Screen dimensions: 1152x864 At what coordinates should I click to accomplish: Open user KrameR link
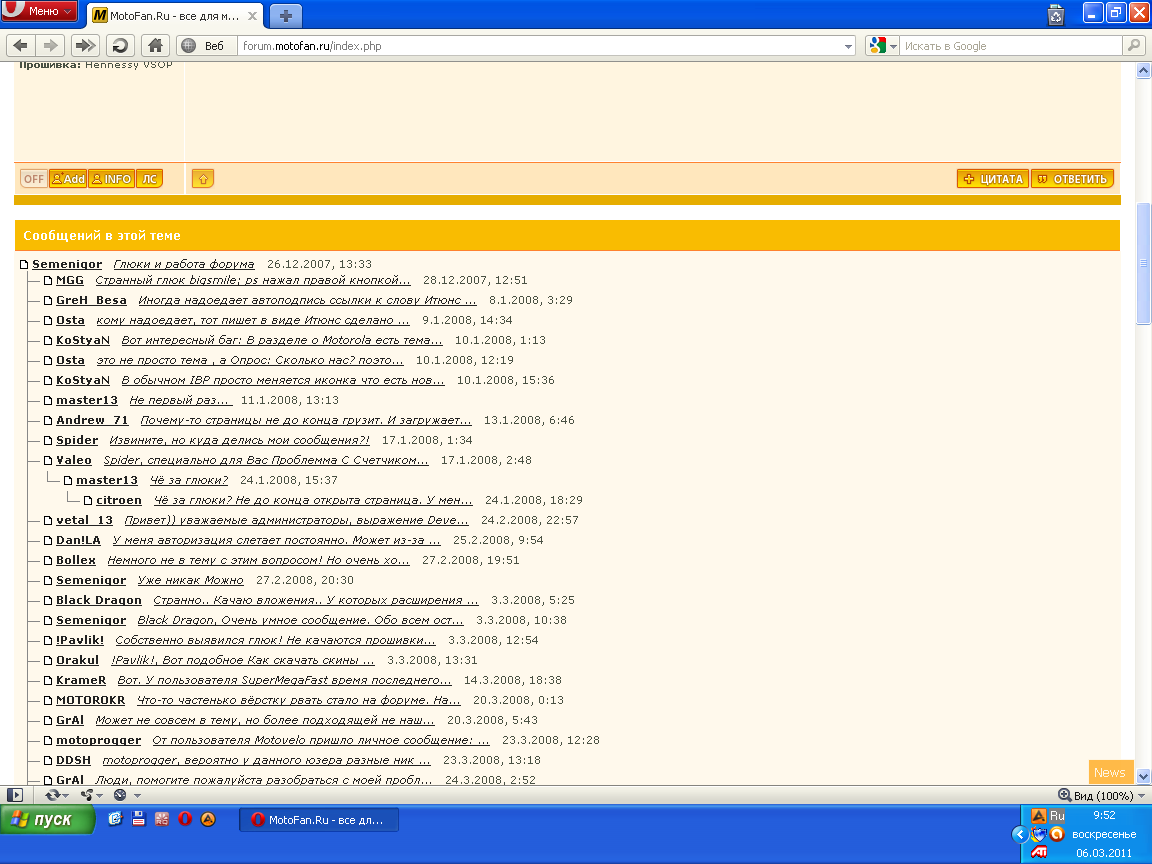81,680
